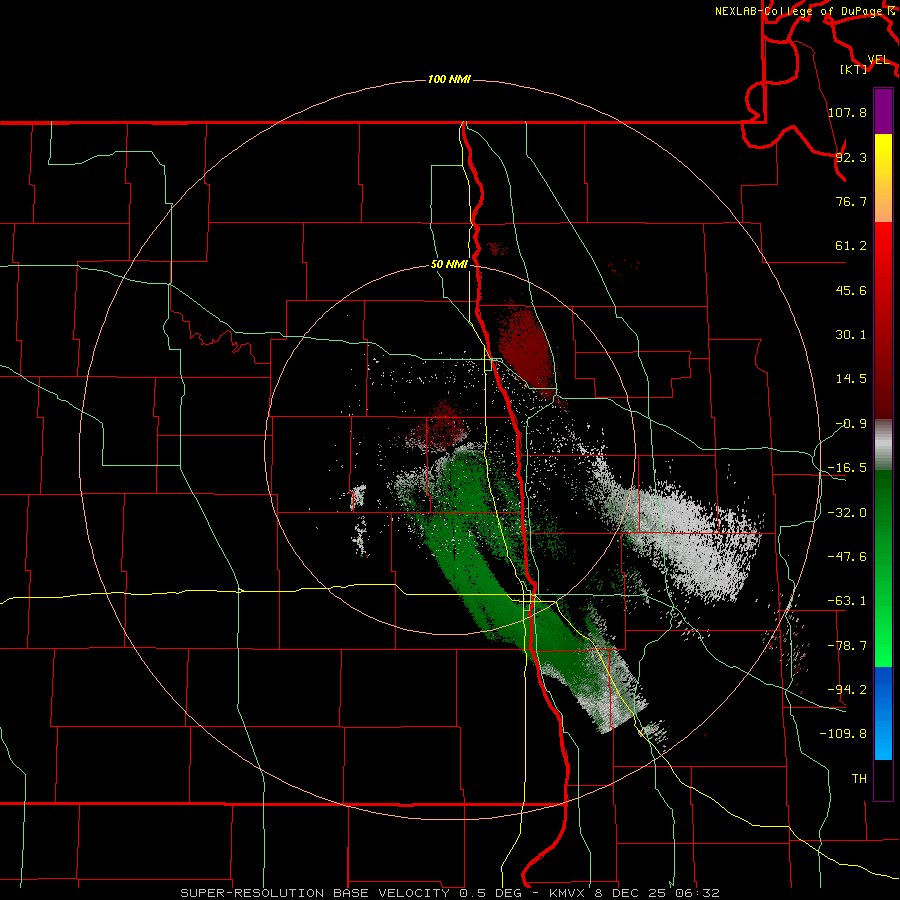Click the Super-Resolution Base Velocity KMVX caption
Image resolution: width=900 pixels, height=900 pixels.
450,893
